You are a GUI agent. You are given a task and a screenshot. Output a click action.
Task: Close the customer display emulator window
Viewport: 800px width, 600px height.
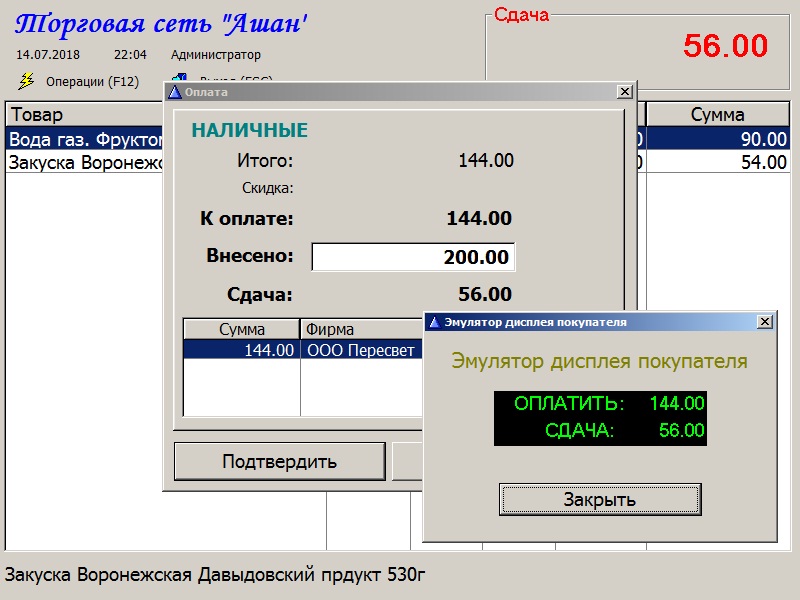(764, 322)
